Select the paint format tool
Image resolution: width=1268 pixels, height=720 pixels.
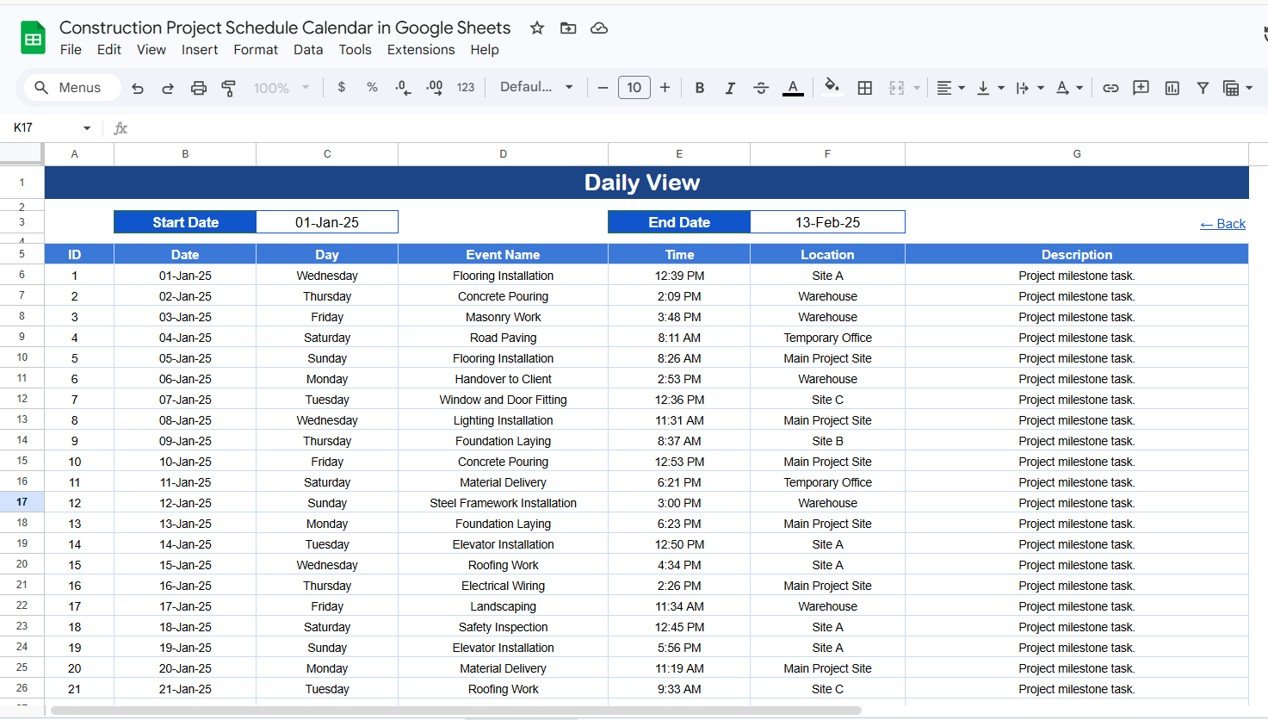[x=228, y=88]
